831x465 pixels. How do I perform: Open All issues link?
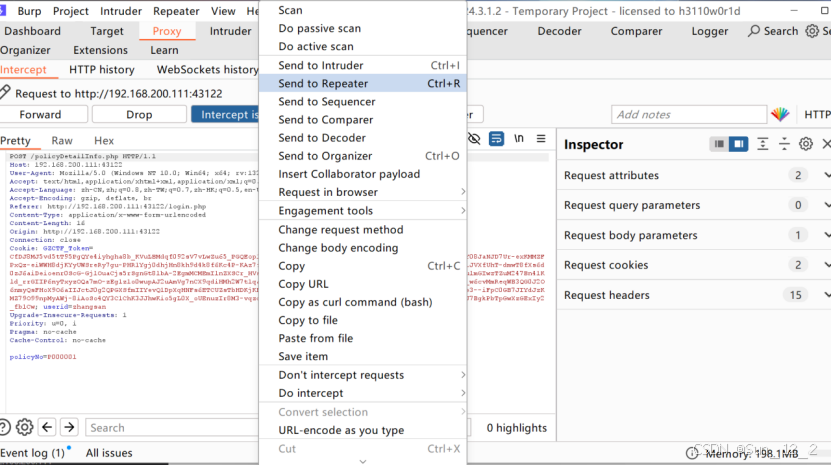(109, 453)
